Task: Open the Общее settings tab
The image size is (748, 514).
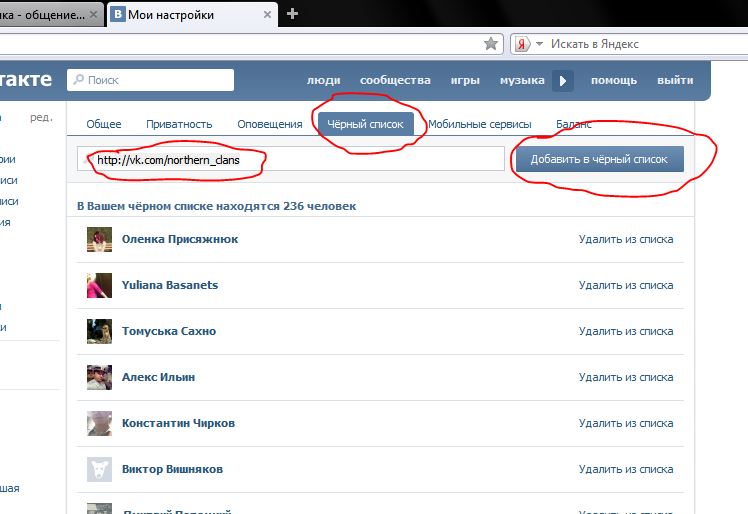Action: 104,124
